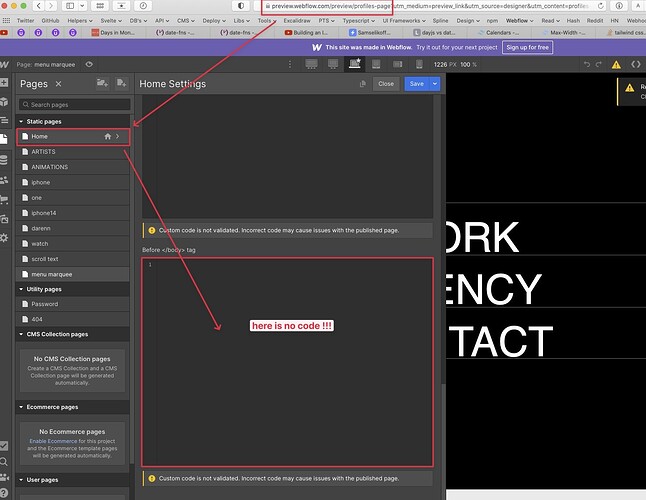Open the export code brackets icon
Screen dimensions: 646x500
pyautogui.click(x=636, y=64)
